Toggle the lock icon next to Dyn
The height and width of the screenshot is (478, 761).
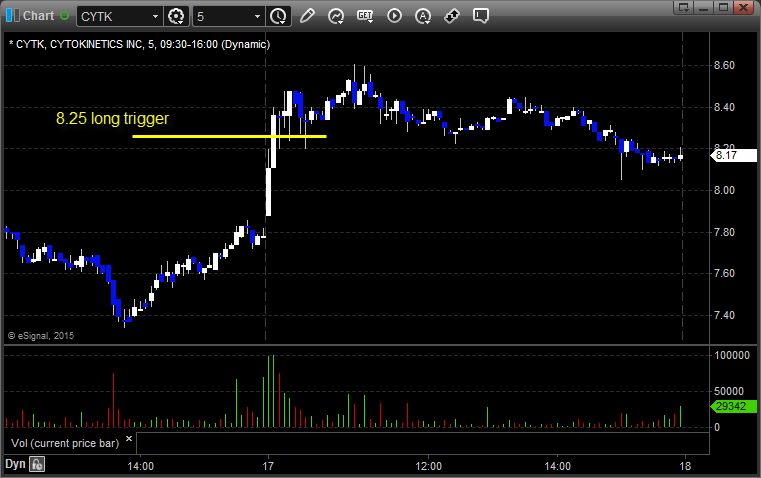click(x=37, y=464)
